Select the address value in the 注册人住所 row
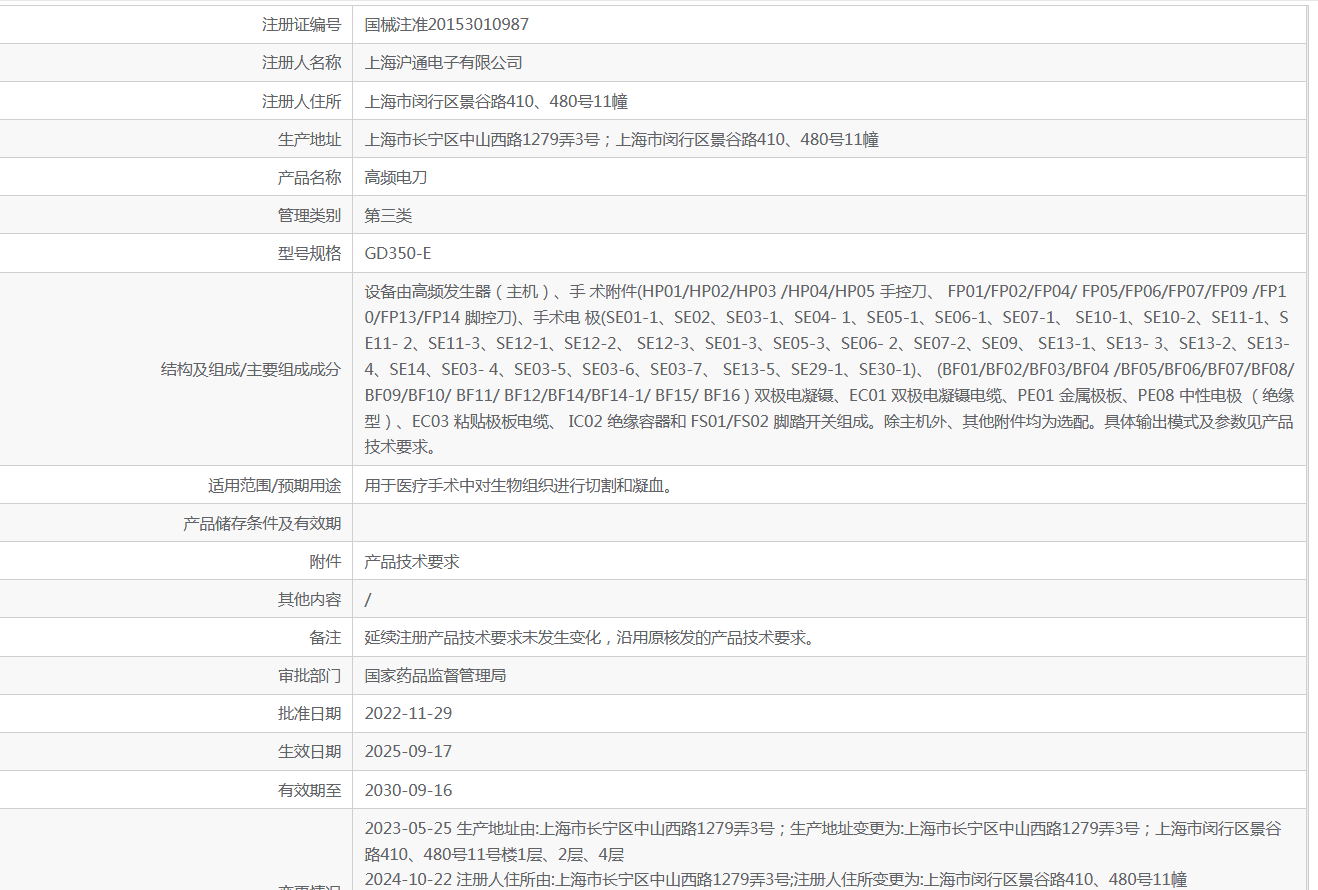The height and width of the screenshot is (890, 1318). 496,101
